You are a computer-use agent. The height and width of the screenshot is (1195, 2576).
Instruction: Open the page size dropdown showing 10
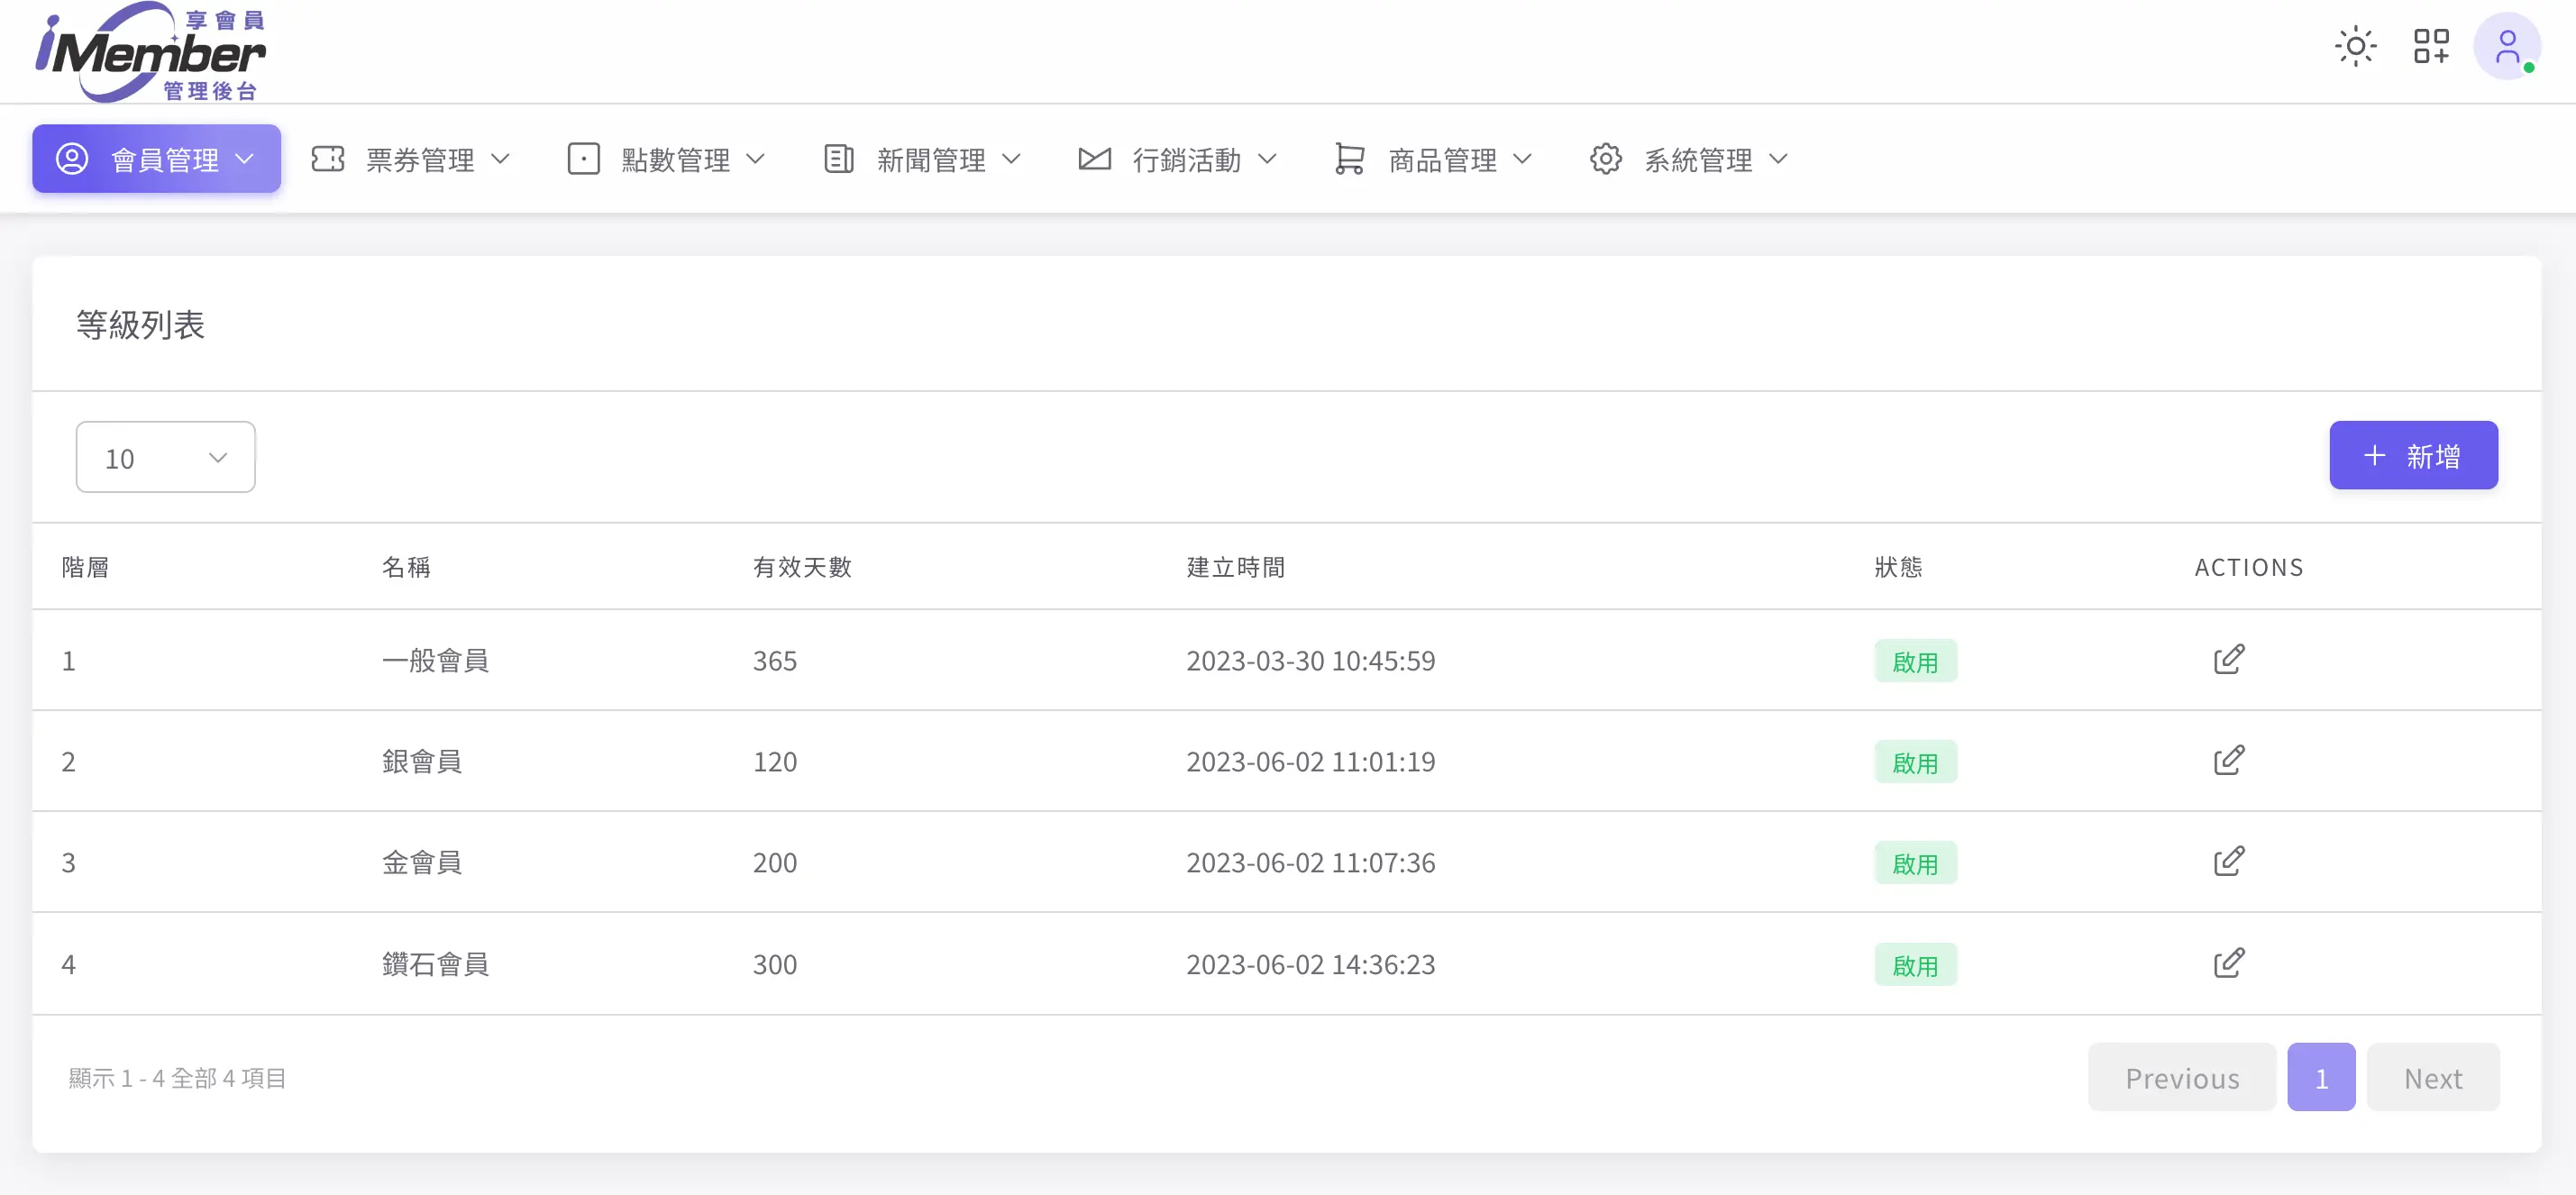165,458
